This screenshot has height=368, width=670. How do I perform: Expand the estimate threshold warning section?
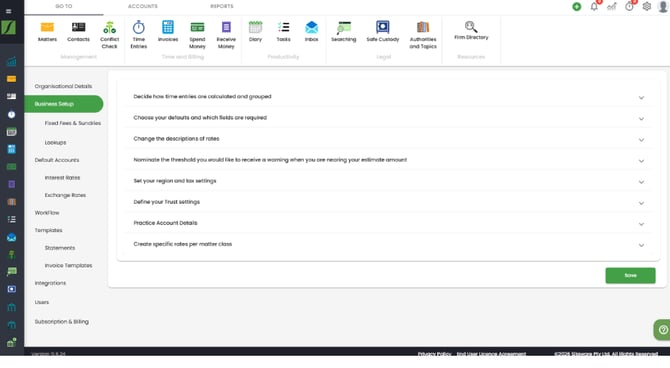[x=388, y=160]
